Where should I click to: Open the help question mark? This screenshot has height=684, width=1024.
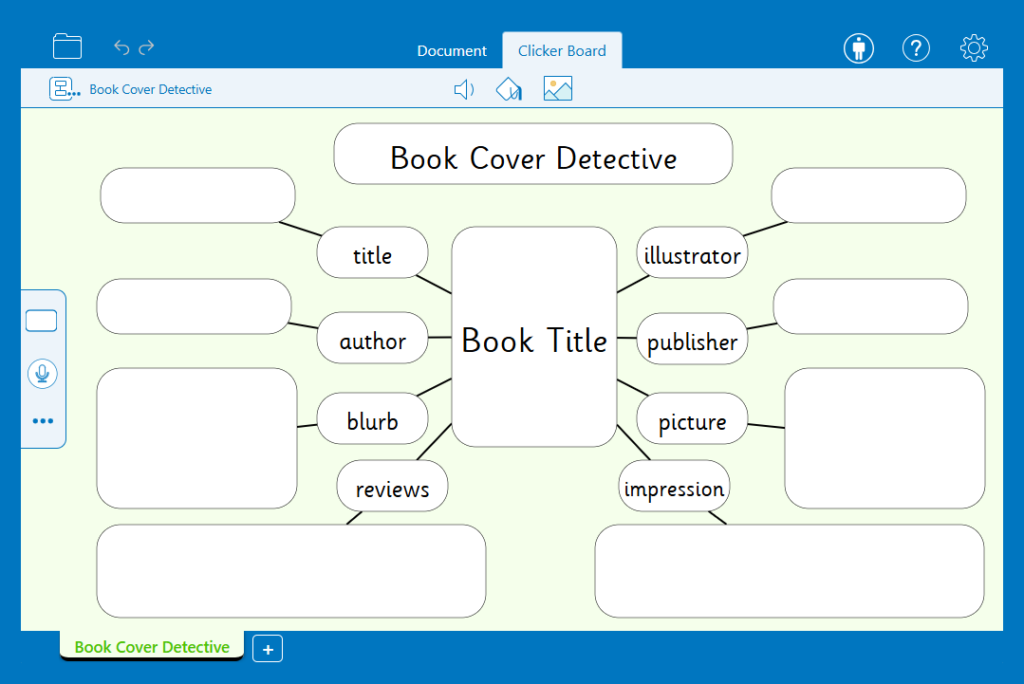(916, 48)
